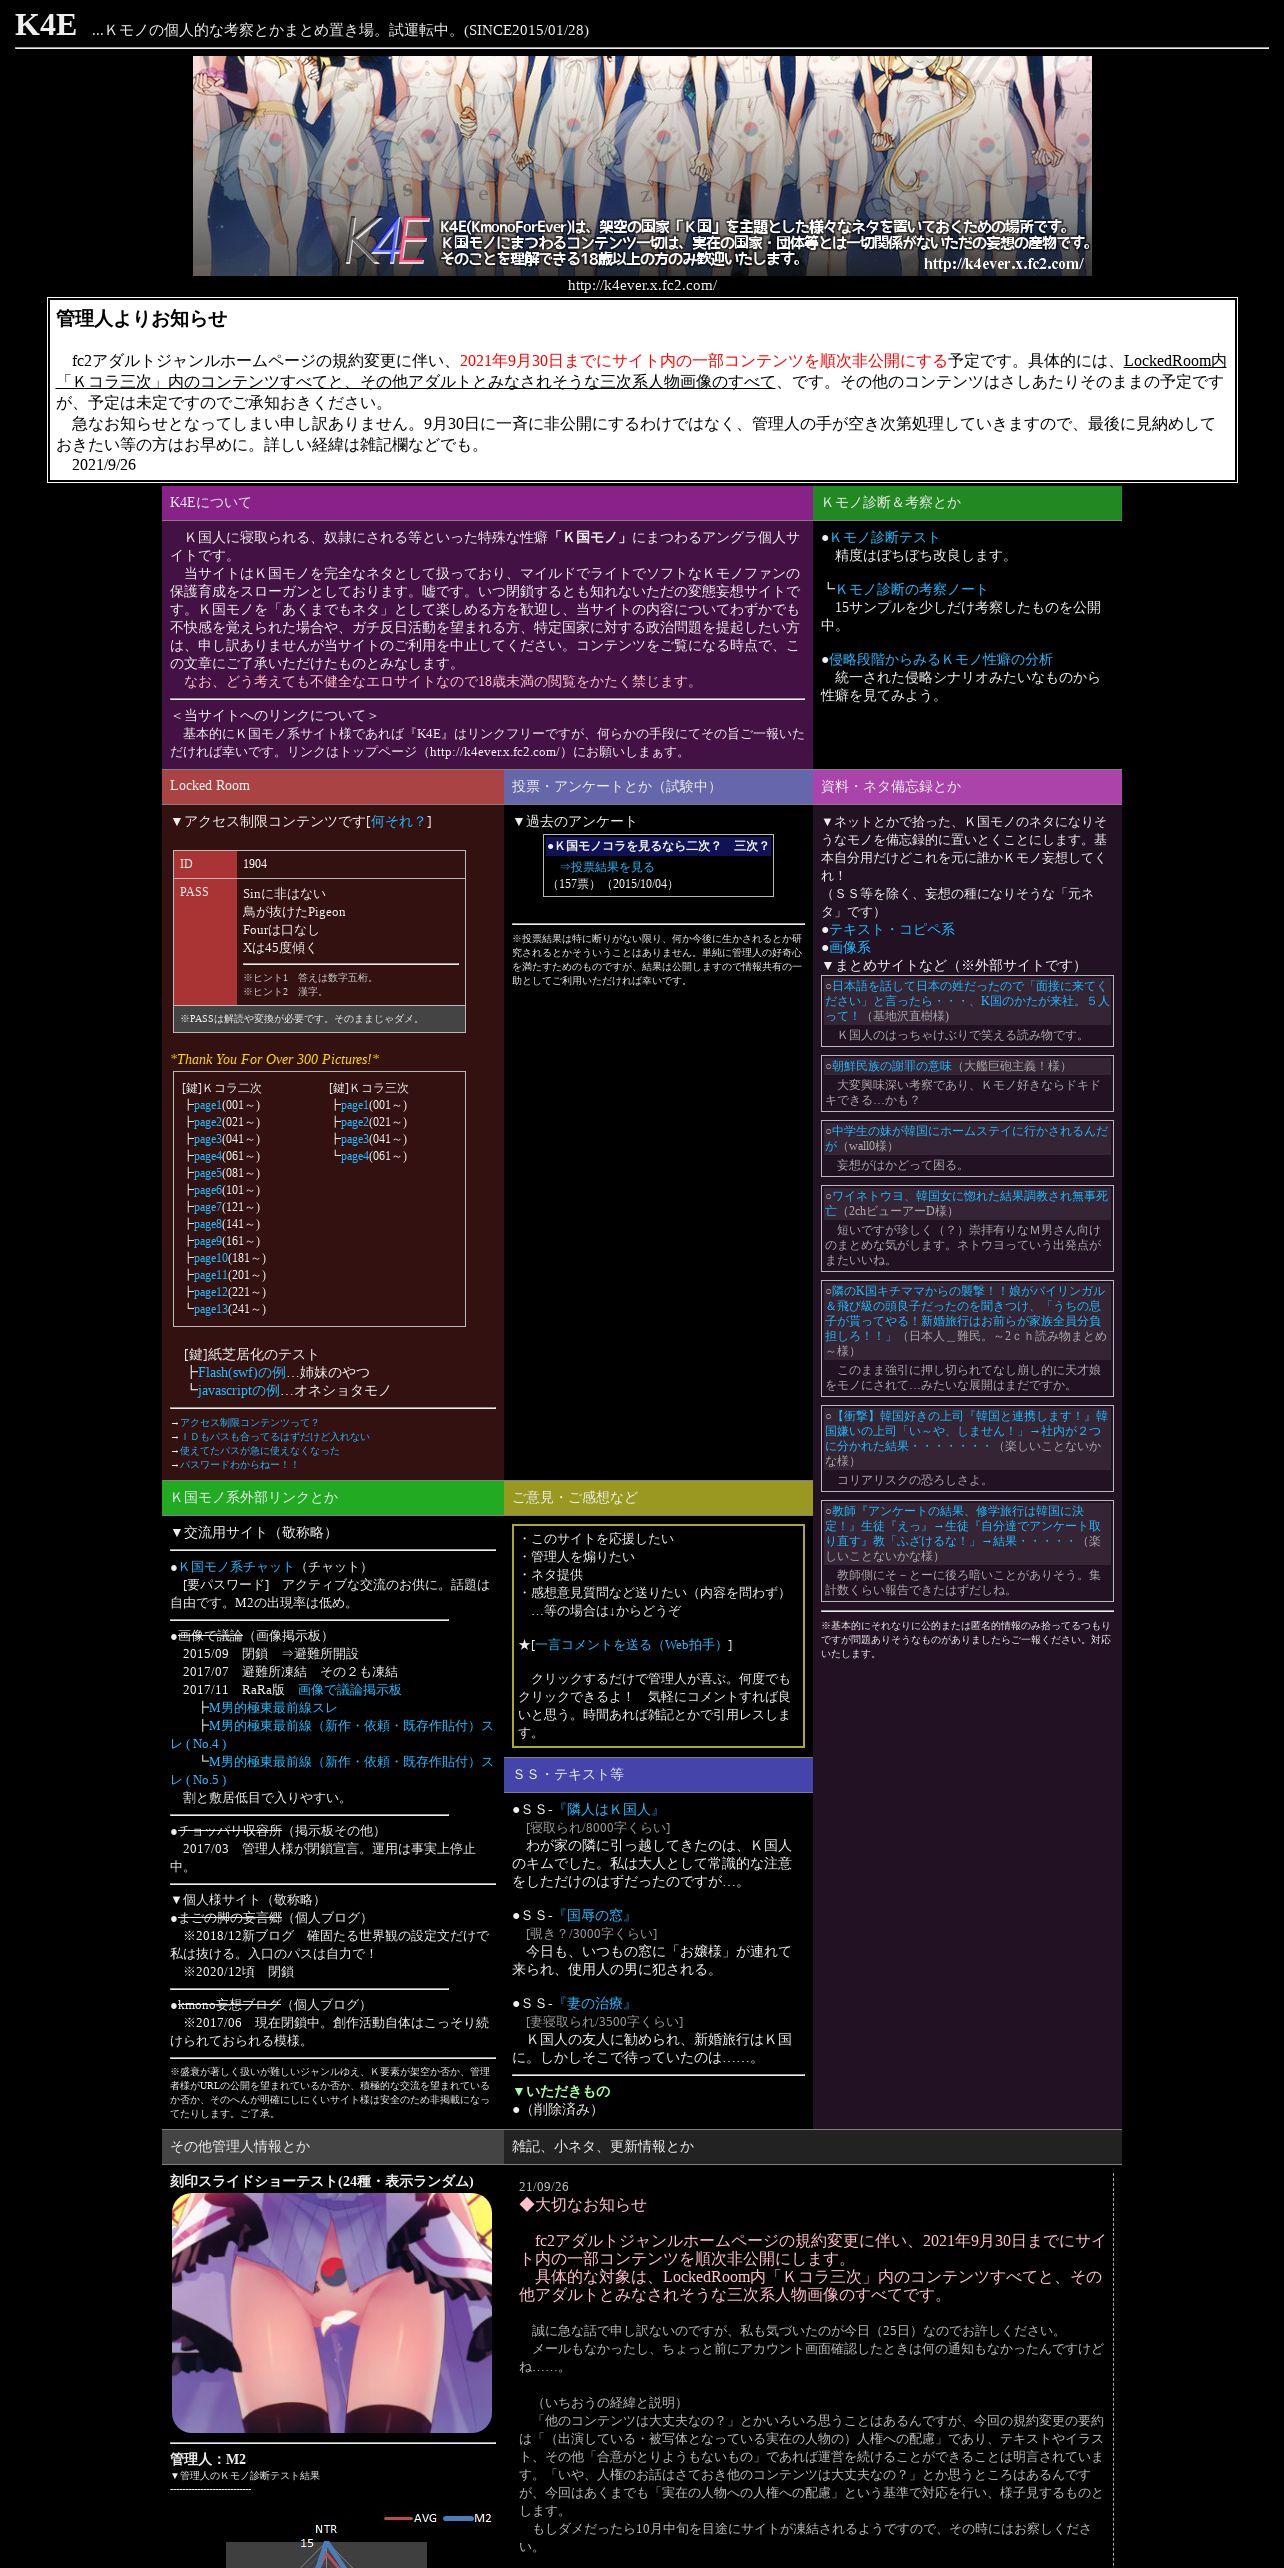
Task: Open ＩＤもパスも合ってるはずだけど入れない link
Action: click(275, 1436)
